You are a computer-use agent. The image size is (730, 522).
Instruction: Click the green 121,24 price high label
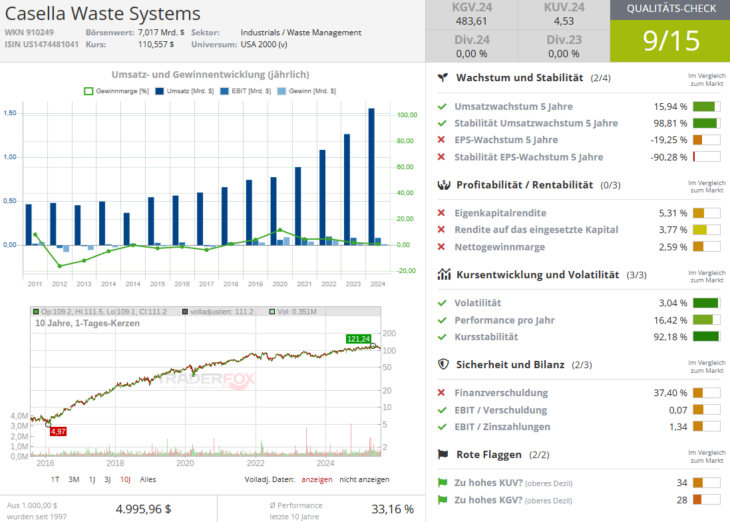click(x=358, y=339)
